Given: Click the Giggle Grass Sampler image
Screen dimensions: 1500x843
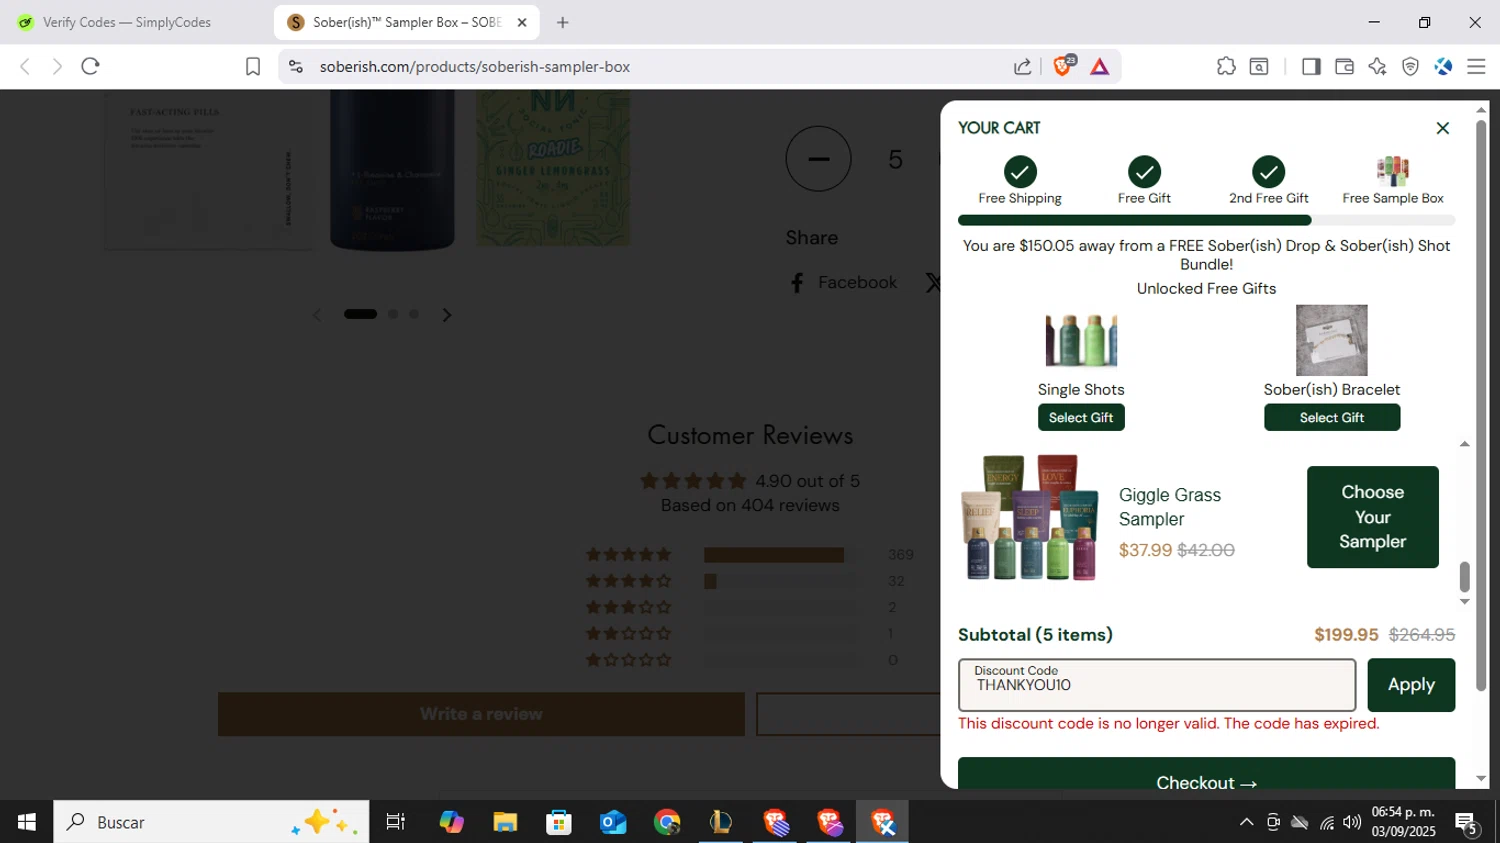Looking at the screenshot, I should click(x=1030, y=517).
